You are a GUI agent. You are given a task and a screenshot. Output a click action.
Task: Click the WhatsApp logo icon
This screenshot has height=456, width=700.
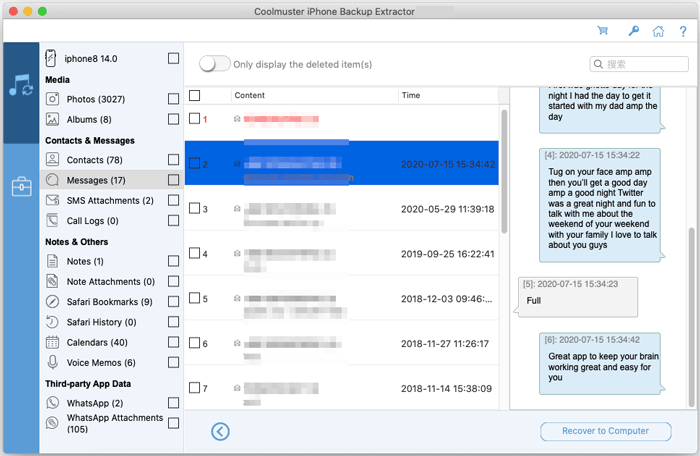52,403
